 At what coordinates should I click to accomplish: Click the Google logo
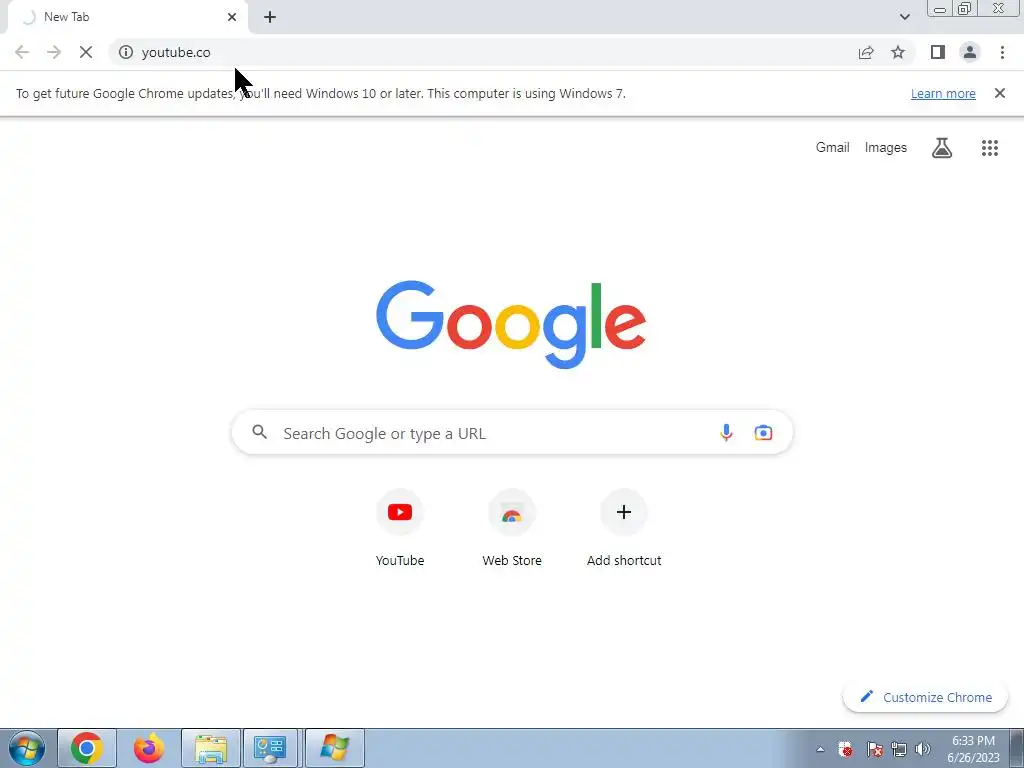(x=511, y=325)
